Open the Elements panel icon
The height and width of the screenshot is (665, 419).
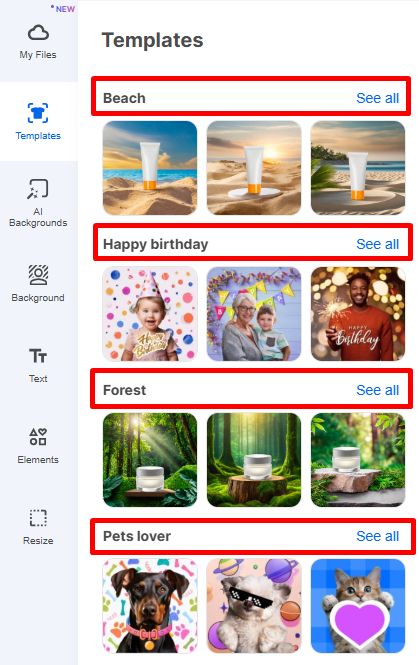[x=38, y=436]
